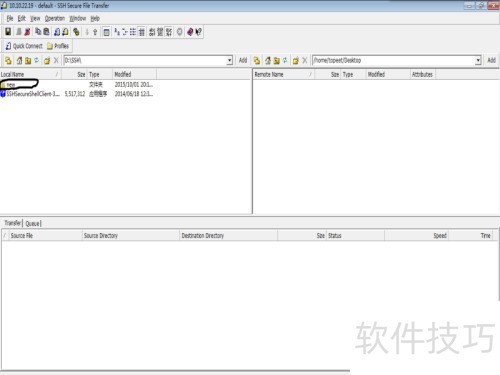Create new folder in local pane
Viewport: 500px width, 375px height.
(x=47, y=60)
